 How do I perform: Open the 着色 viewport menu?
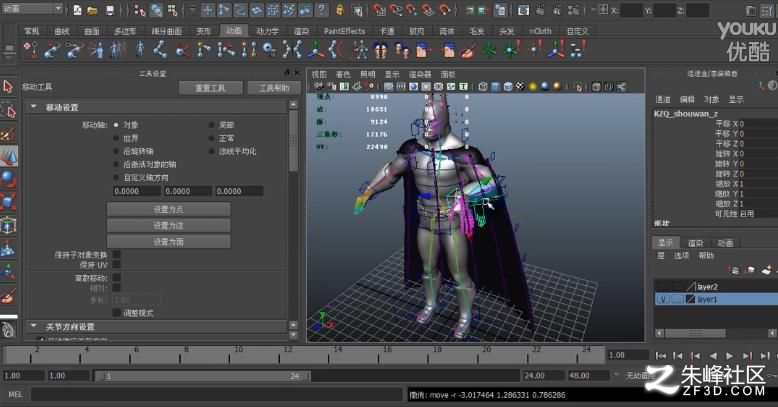[x=343, y=74]
